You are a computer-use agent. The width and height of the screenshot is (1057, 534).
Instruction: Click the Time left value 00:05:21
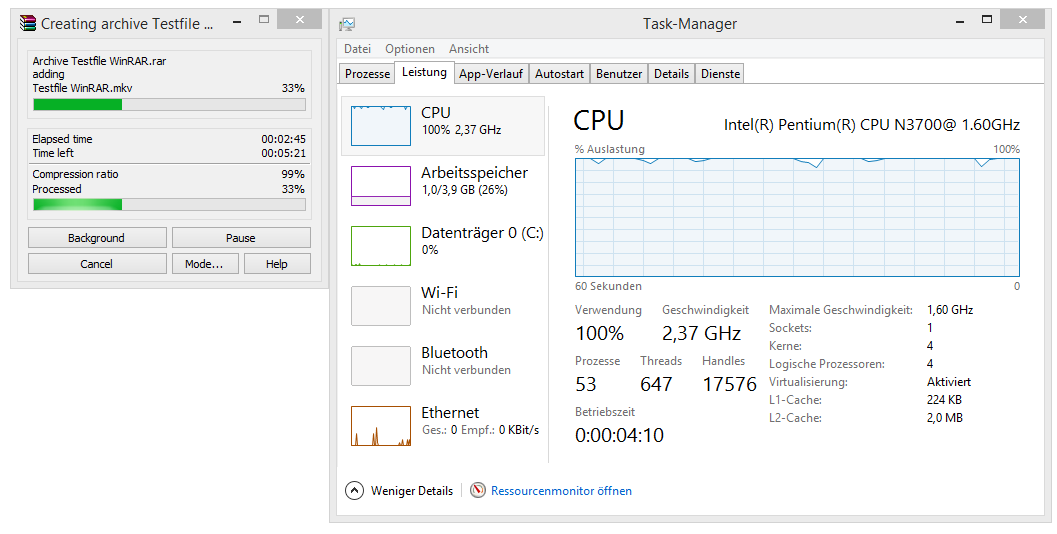coord(284,153)
